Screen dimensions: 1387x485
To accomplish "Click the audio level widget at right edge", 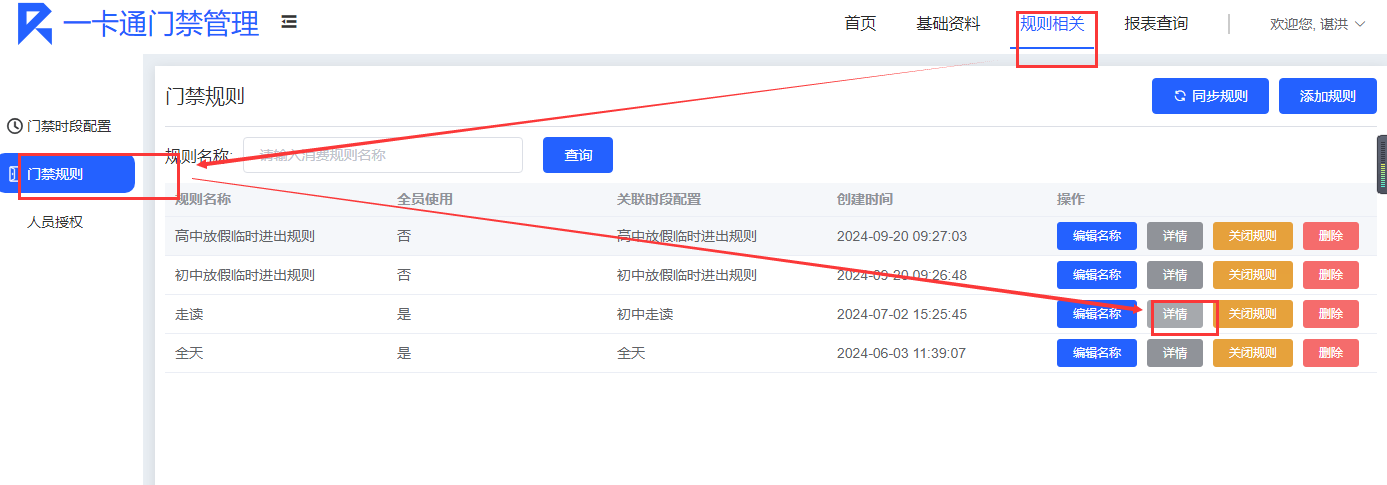I will click(x=1382, y=165).
